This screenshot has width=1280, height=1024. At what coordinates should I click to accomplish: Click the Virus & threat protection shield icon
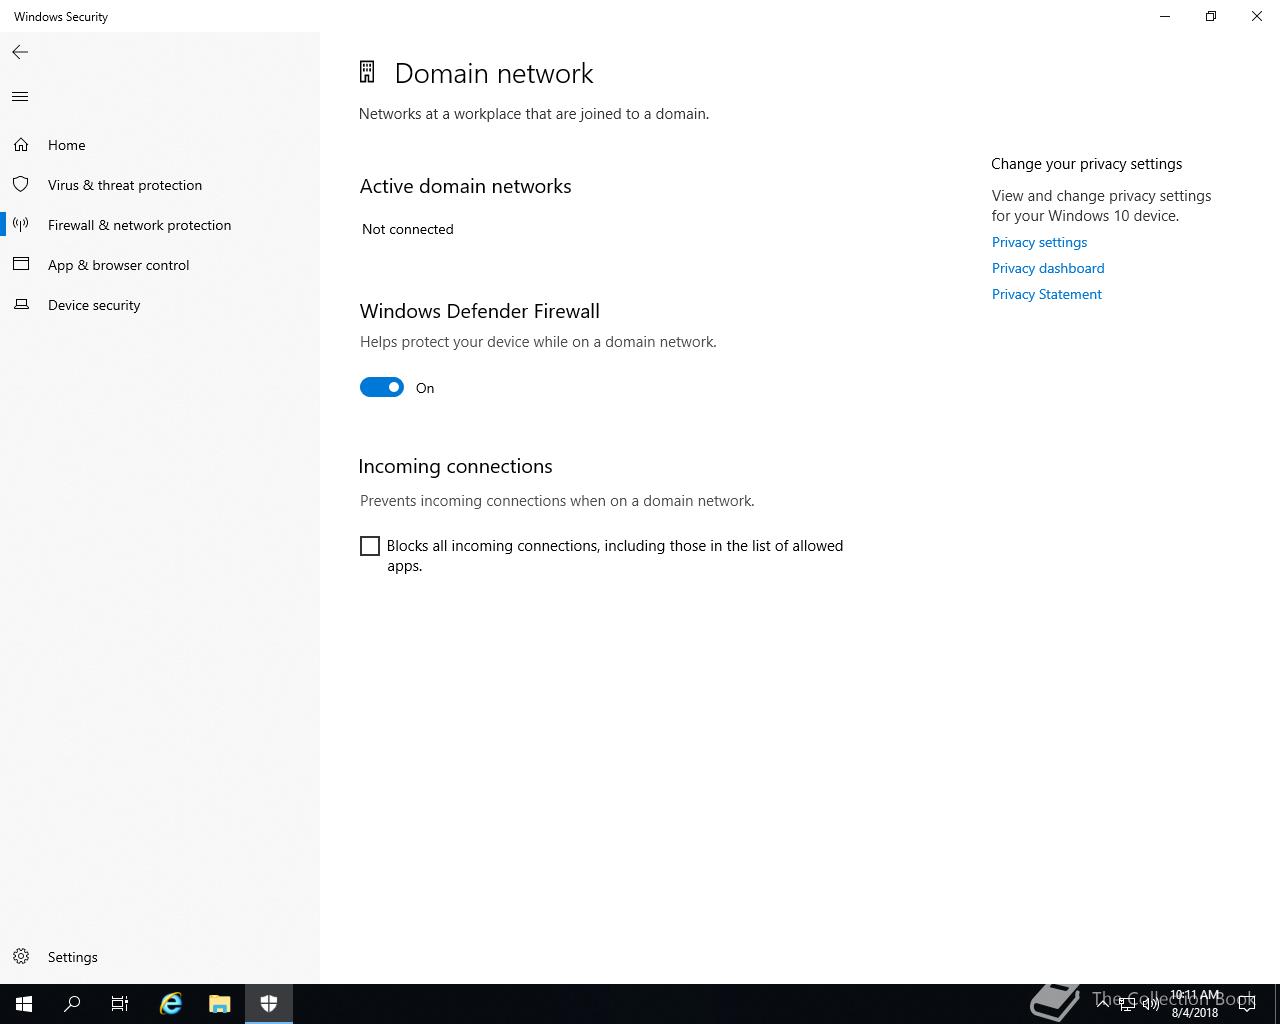pos(21,185)
